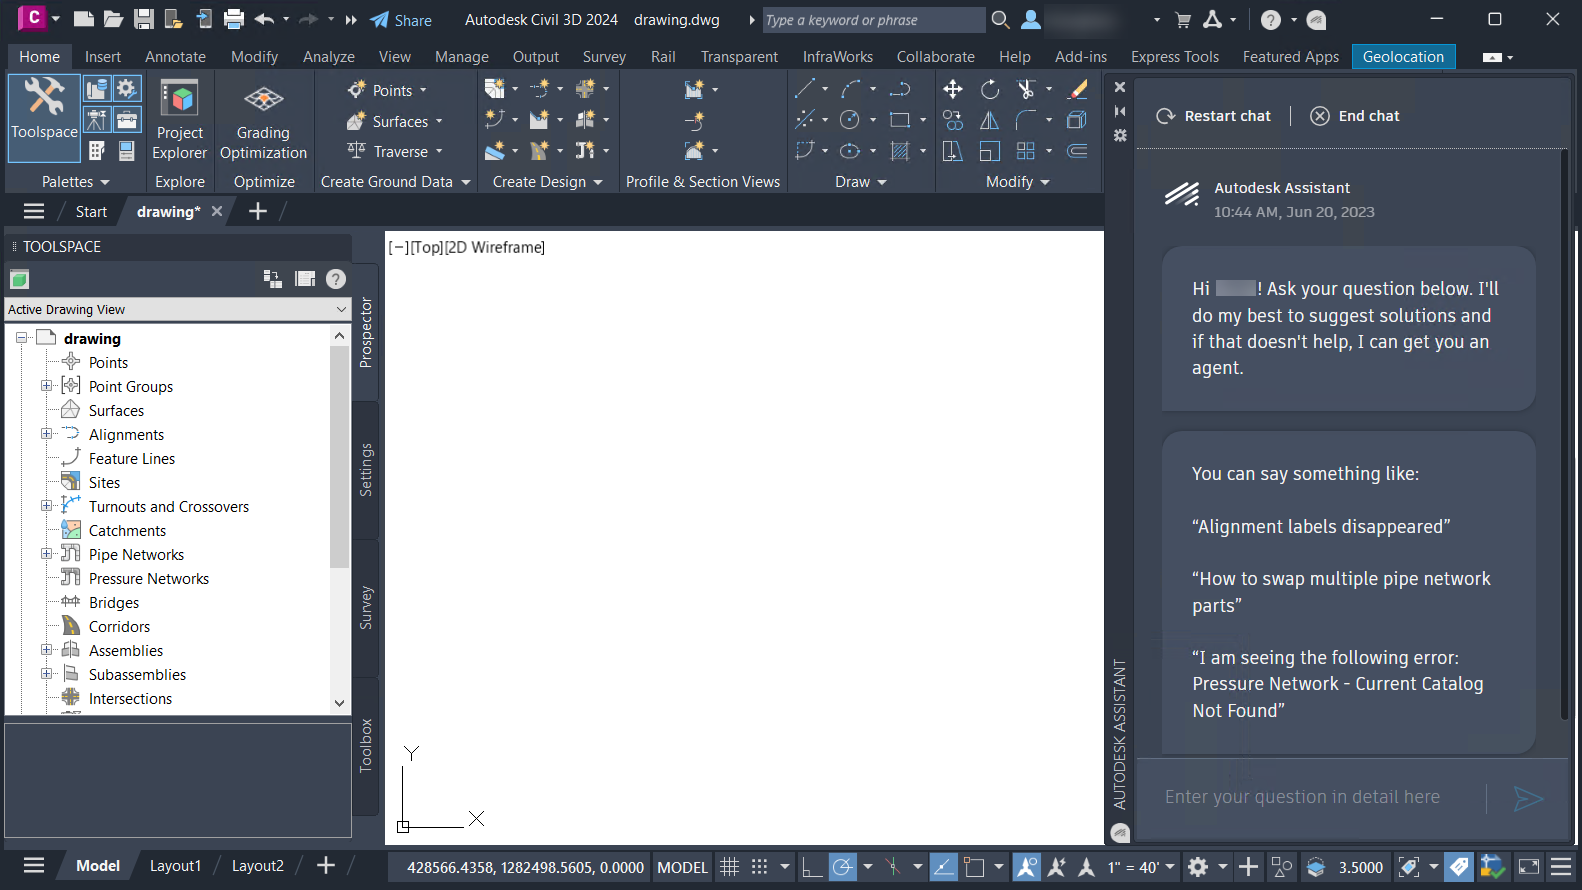
Task: Select the Rotate tool
Action: point(990,89)
